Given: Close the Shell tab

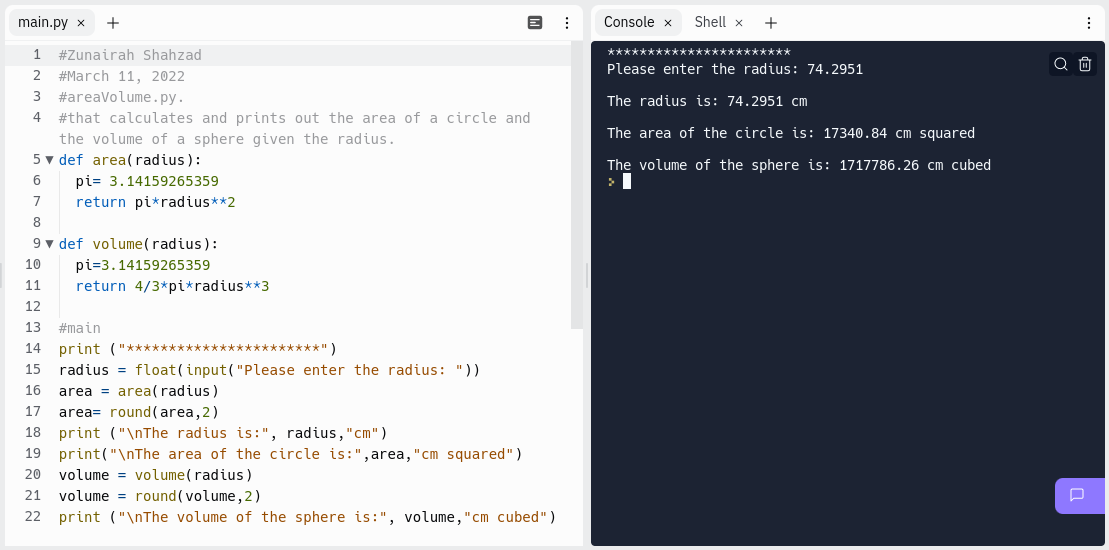Looking at the screenshot, I should click(739, 23).
